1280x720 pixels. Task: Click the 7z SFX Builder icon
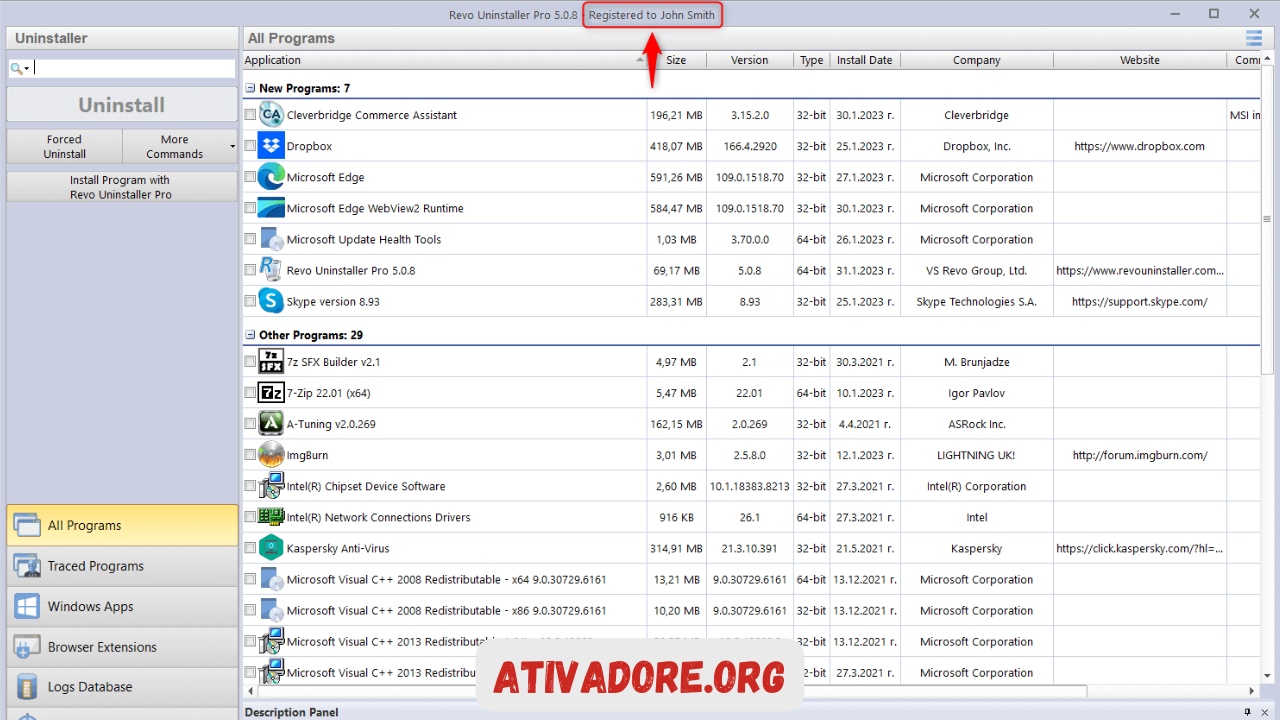point(271,362)
